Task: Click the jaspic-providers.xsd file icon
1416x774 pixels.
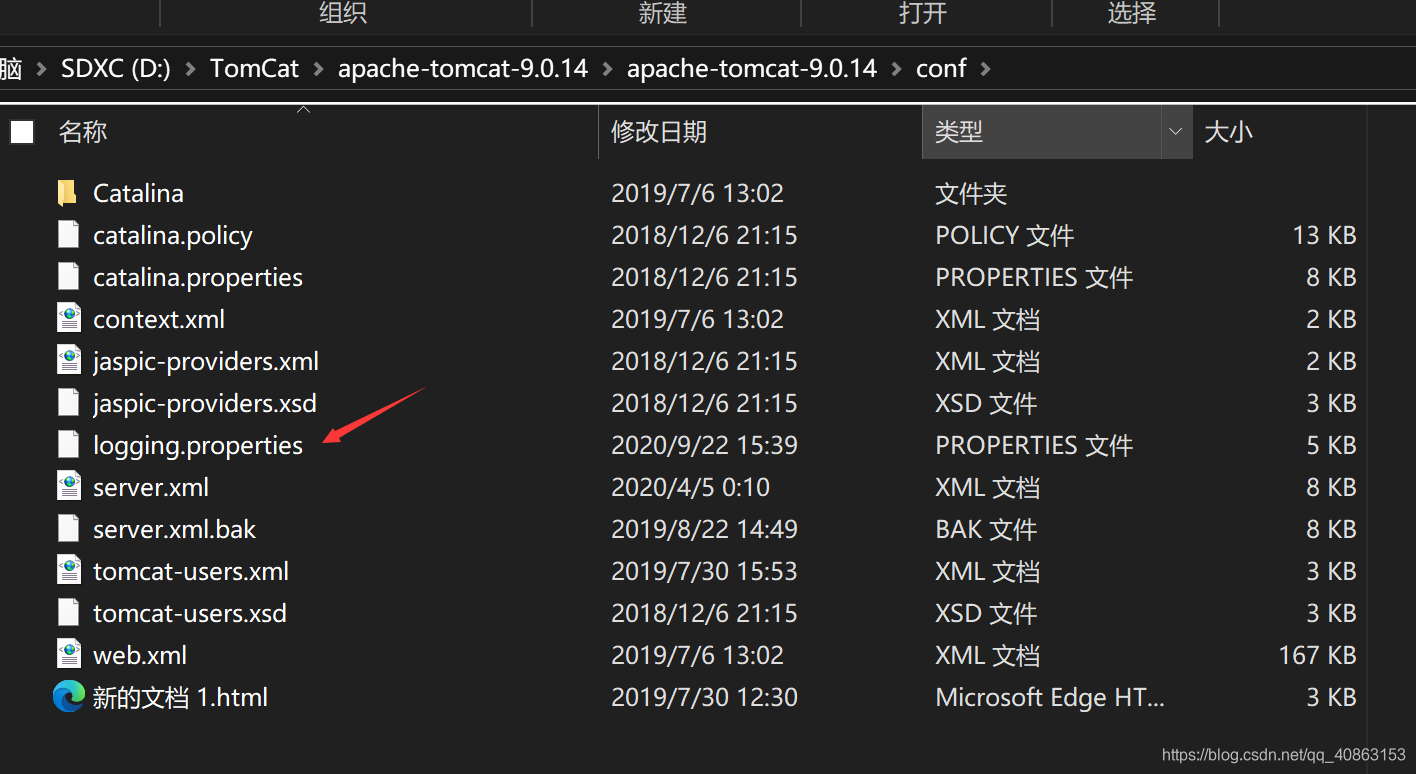Action: coord(68,403)
